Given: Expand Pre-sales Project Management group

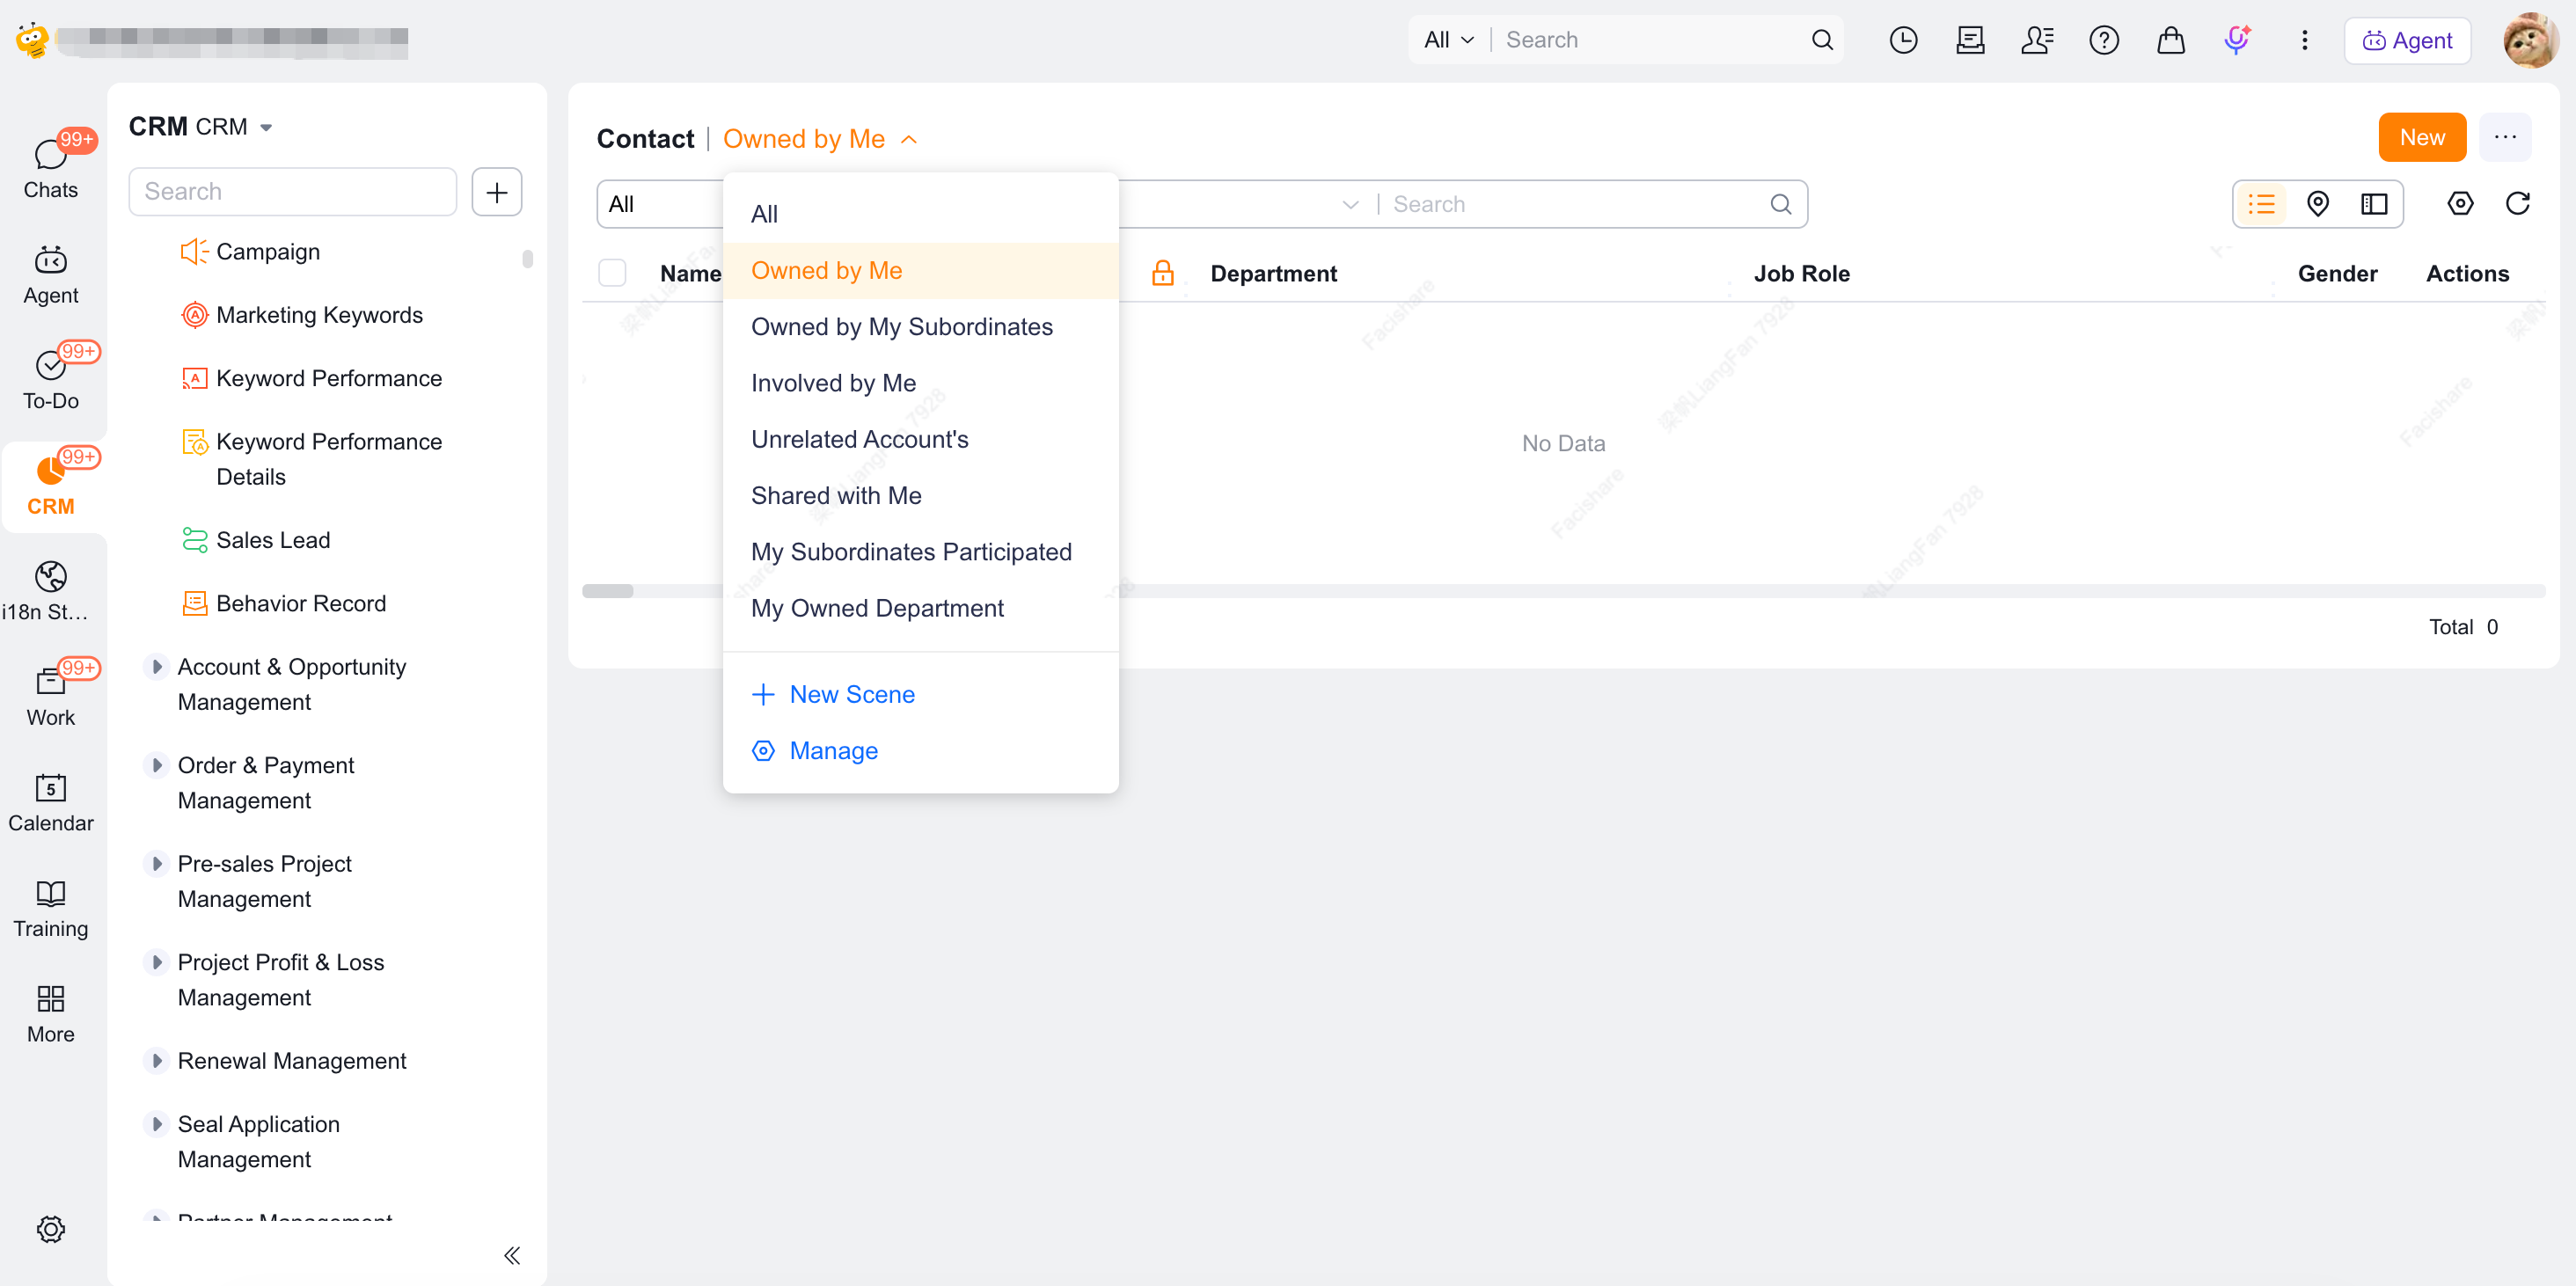Looking at the screenshot, I should 157,864.
